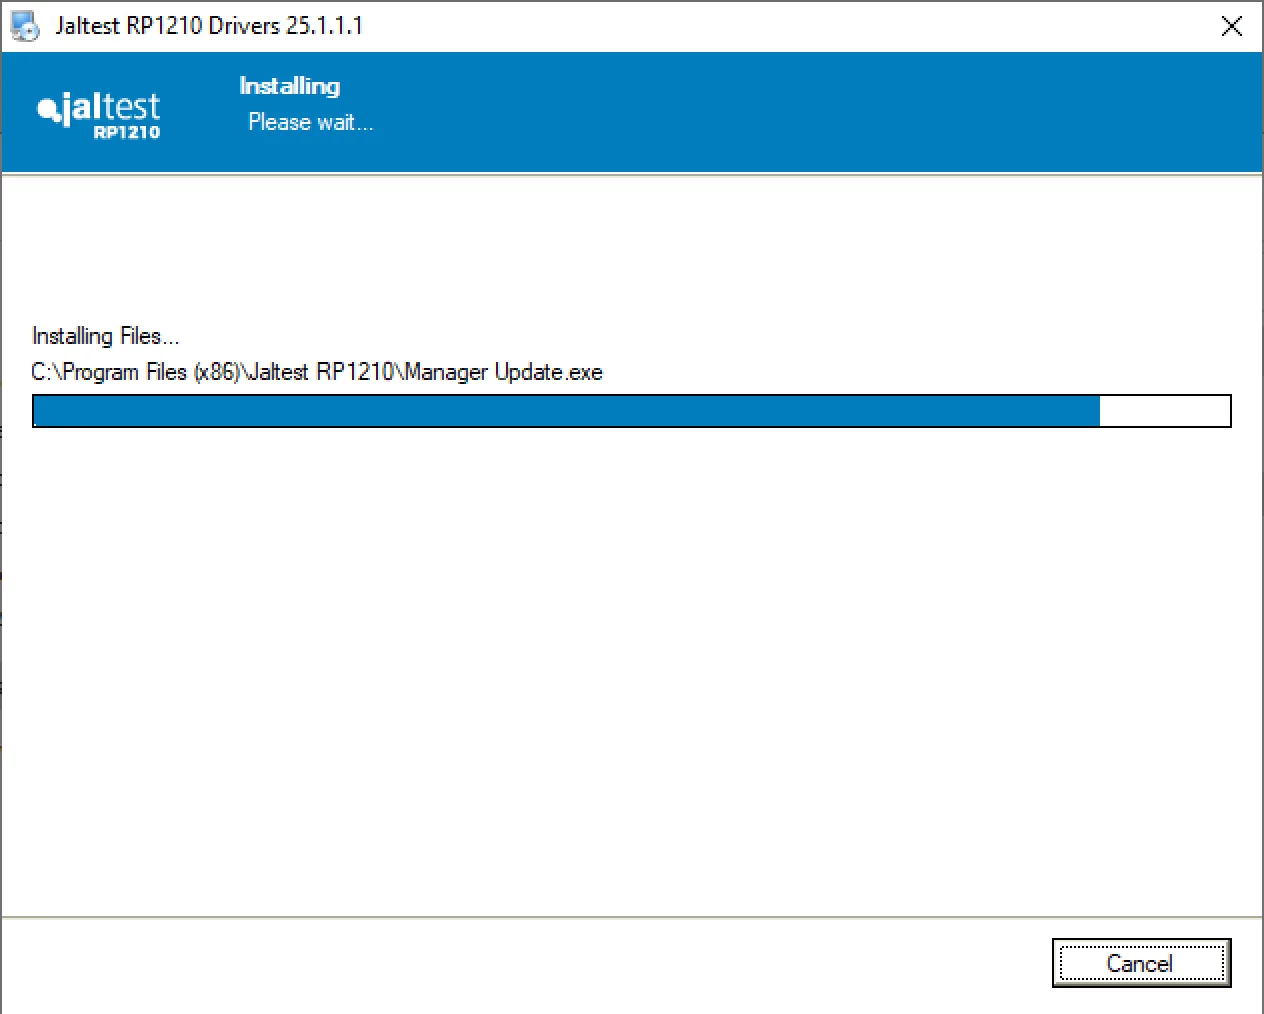Close the installer window with the X
Image resolution: width=1264 pixels, height=1014 pixels.
pos(1231,26)
